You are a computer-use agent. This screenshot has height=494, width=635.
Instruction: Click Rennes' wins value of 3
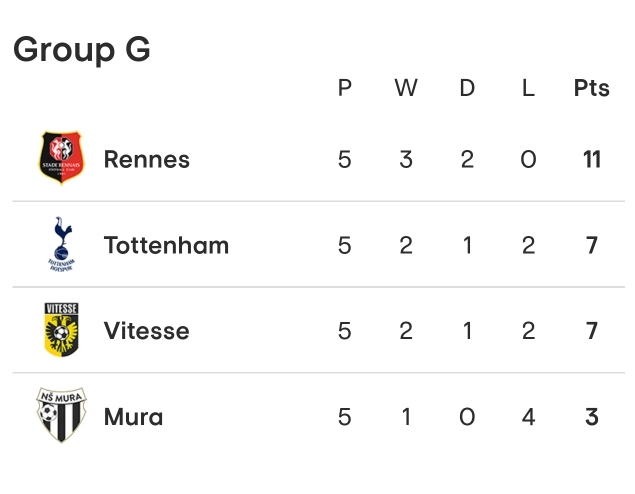click(406, 159)
